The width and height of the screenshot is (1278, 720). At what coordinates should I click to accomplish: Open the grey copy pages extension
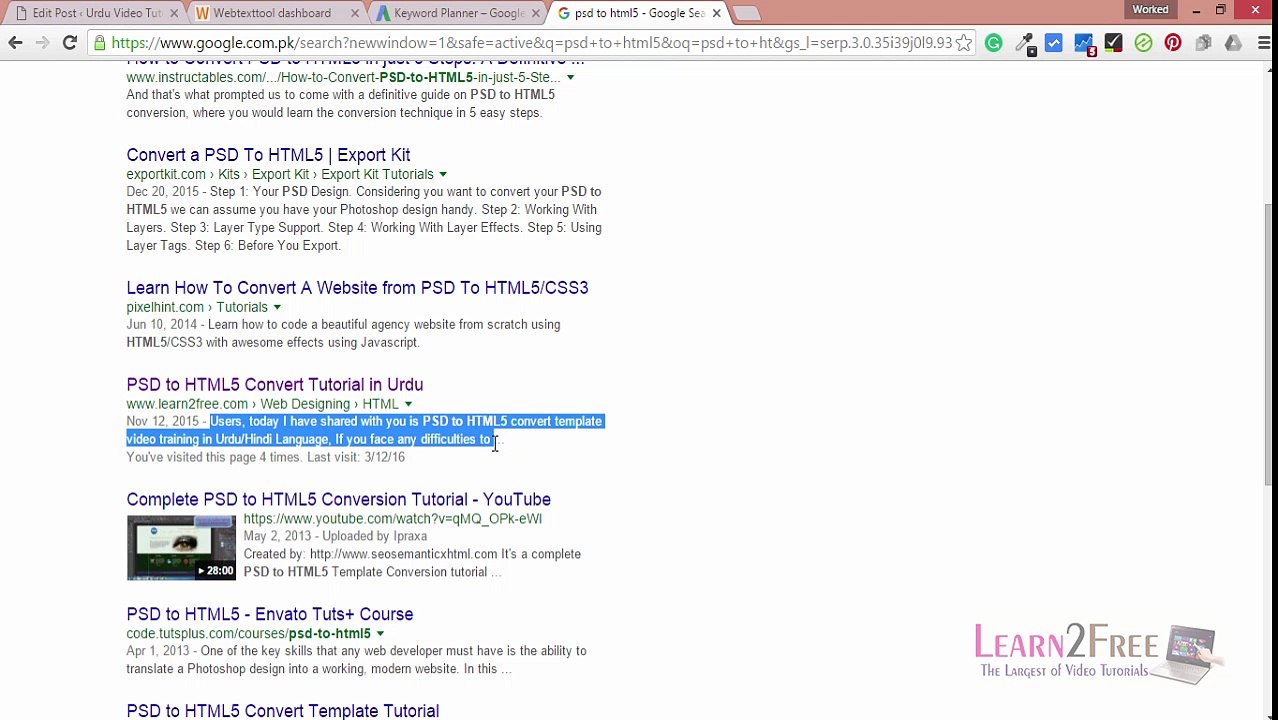point(1203,43)
